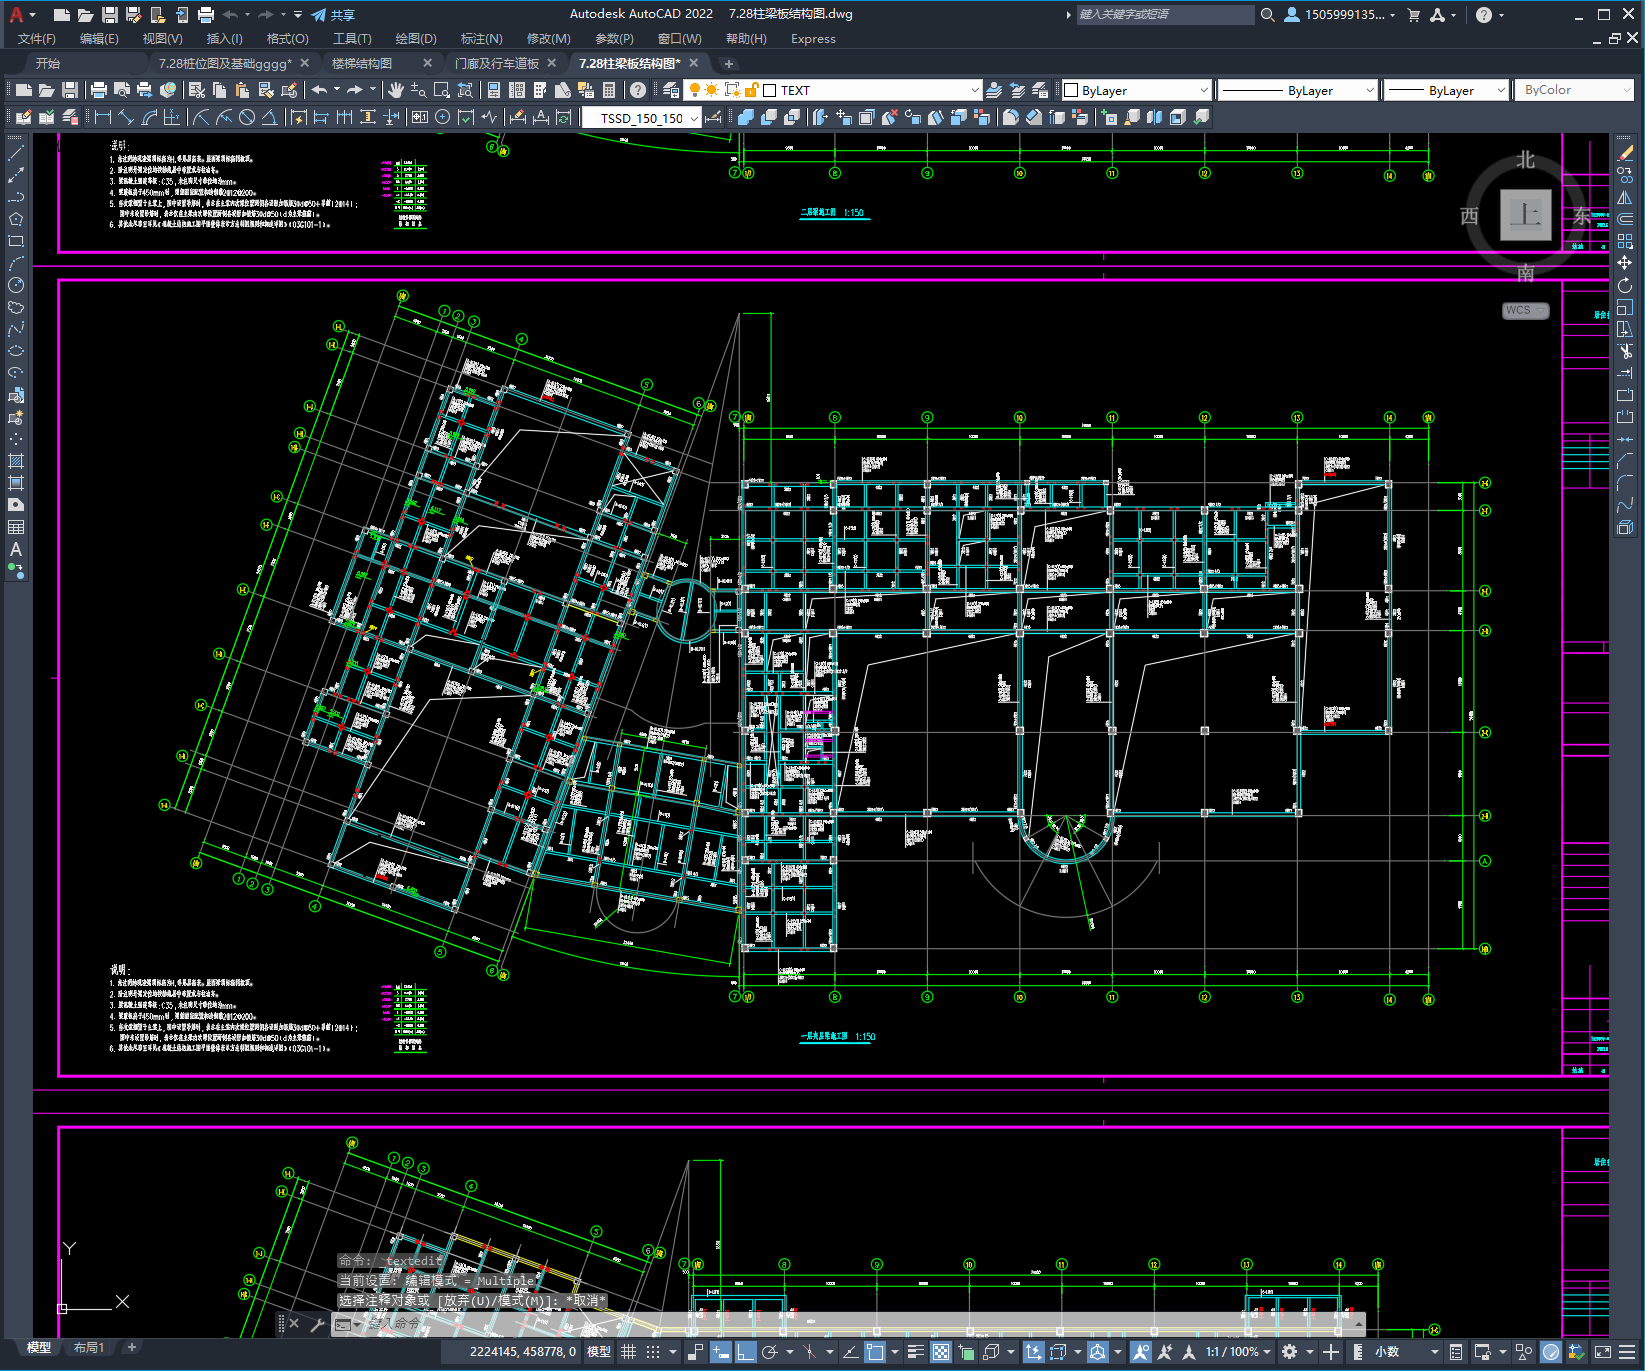1645x1371 pixels.
Task: Toggle the layer lock icon in layer dropdown
Action: point(751,90)
